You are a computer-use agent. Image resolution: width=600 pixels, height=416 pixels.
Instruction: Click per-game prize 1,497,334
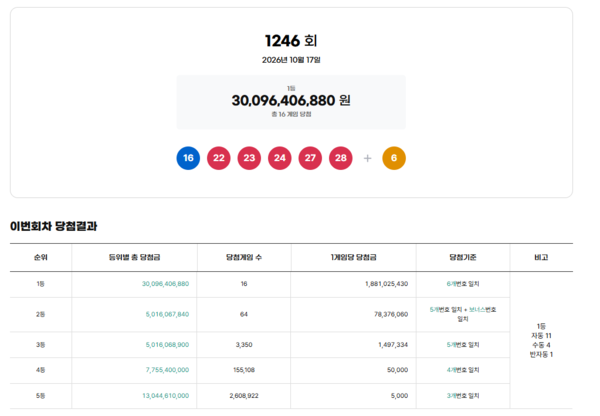(393, 345)
